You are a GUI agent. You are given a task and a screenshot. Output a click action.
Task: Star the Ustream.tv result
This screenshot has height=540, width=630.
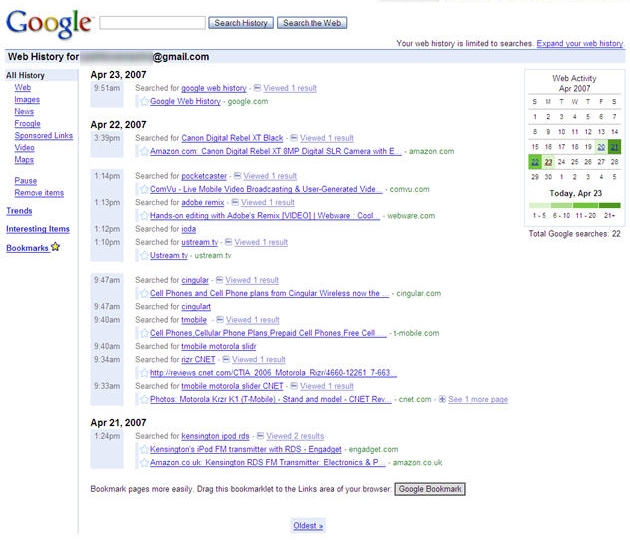pos(144,256)
